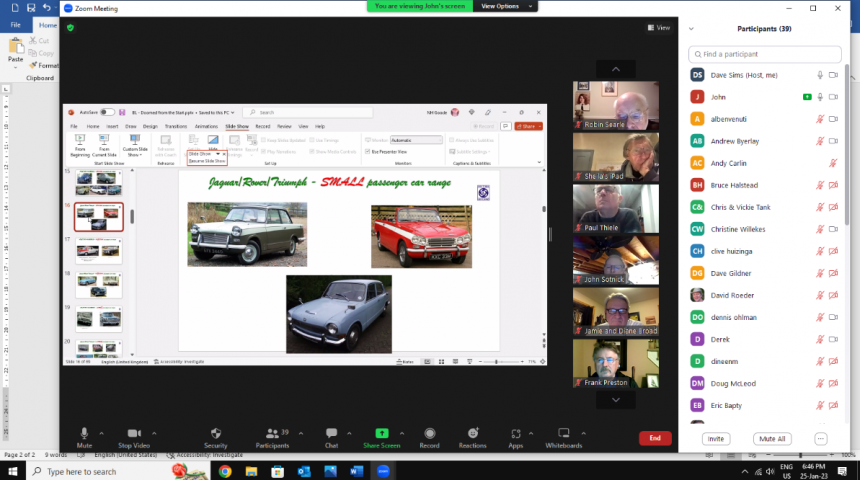Stop Video in Zoom toolbar
860x480 pixels.
[x=134, y=438]
